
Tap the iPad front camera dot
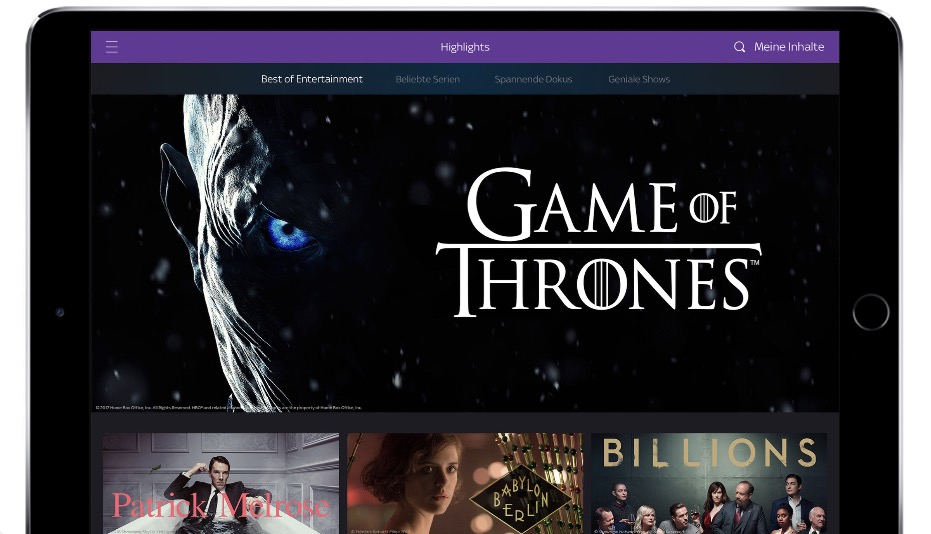point(60,312)
